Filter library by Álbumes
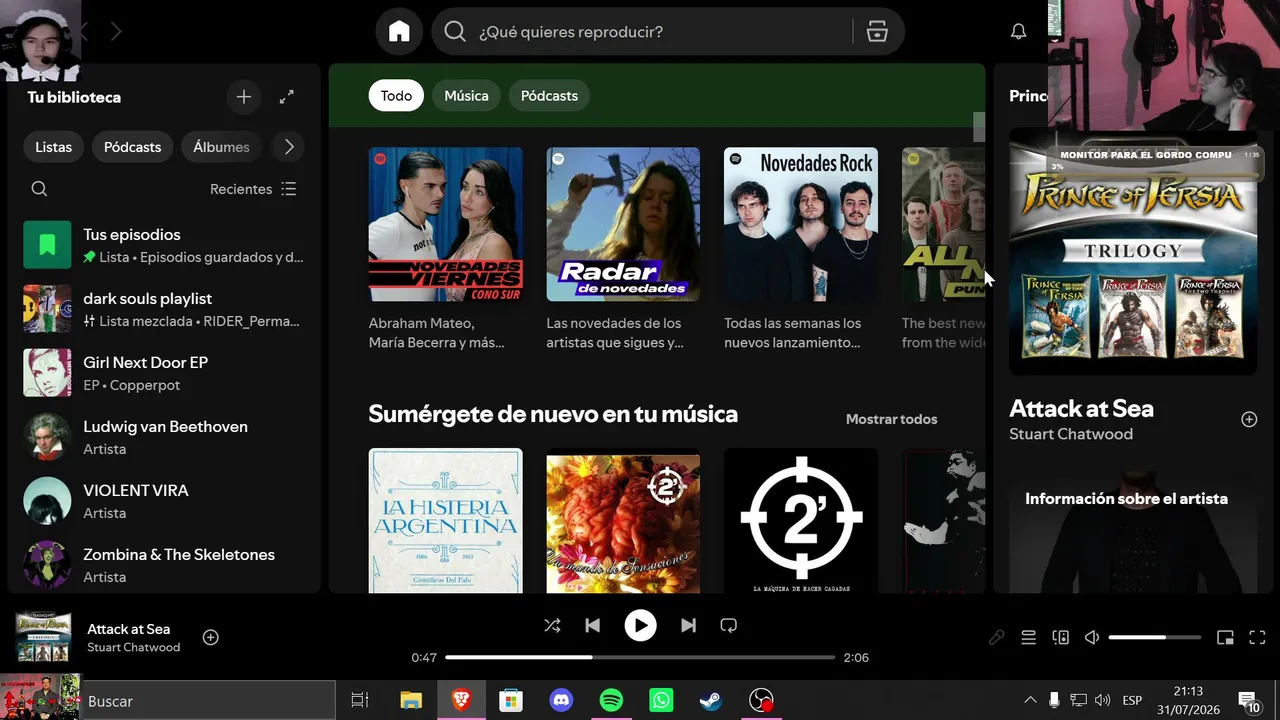 (x=221, y=147)
